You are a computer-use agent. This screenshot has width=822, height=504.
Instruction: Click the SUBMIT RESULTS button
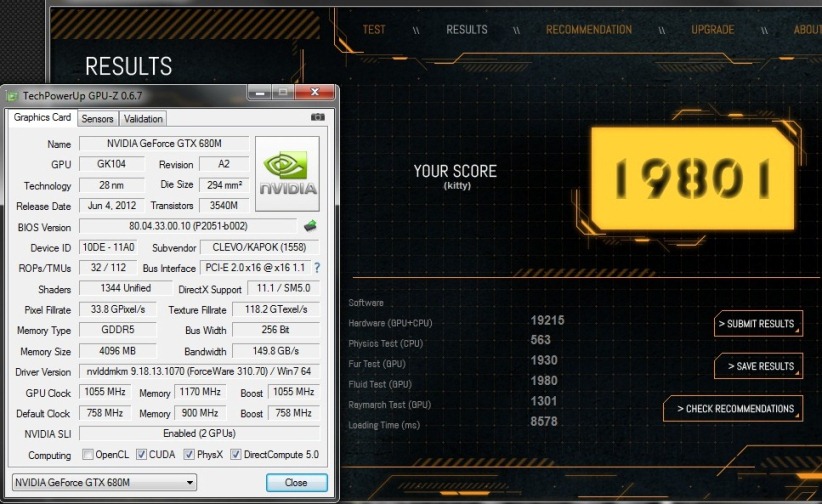point(758,324)
